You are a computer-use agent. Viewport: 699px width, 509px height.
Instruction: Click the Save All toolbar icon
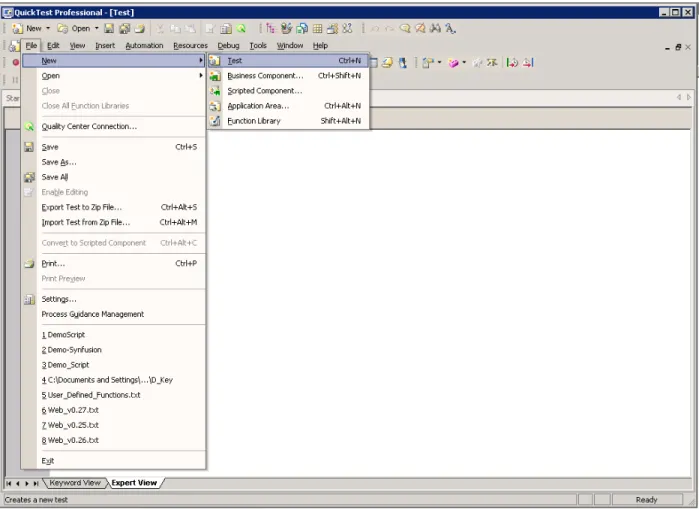[x=124, y=29]
